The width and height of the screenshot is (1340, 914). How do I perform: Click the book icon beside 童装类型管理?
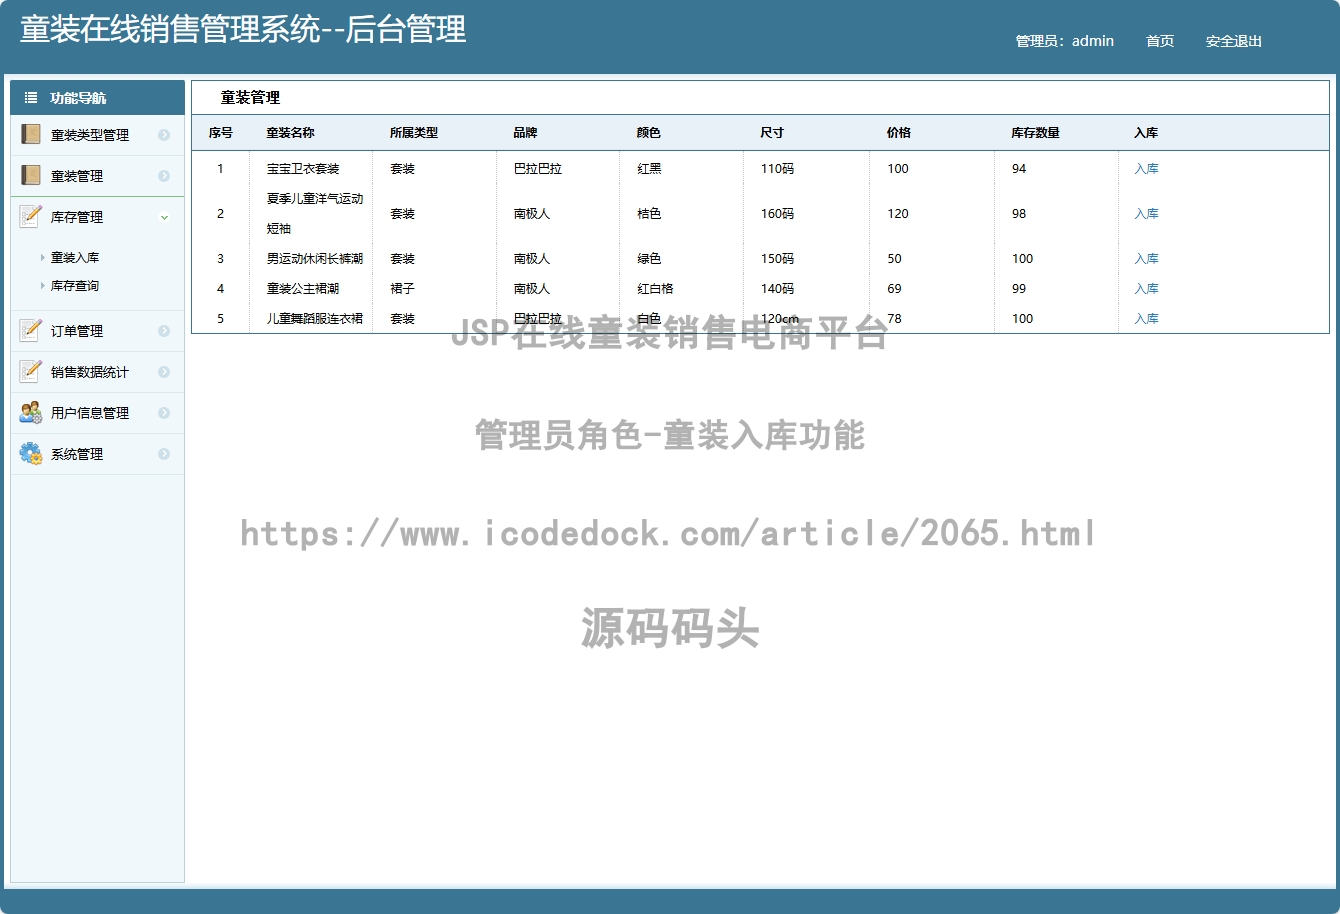click(30, 134)
